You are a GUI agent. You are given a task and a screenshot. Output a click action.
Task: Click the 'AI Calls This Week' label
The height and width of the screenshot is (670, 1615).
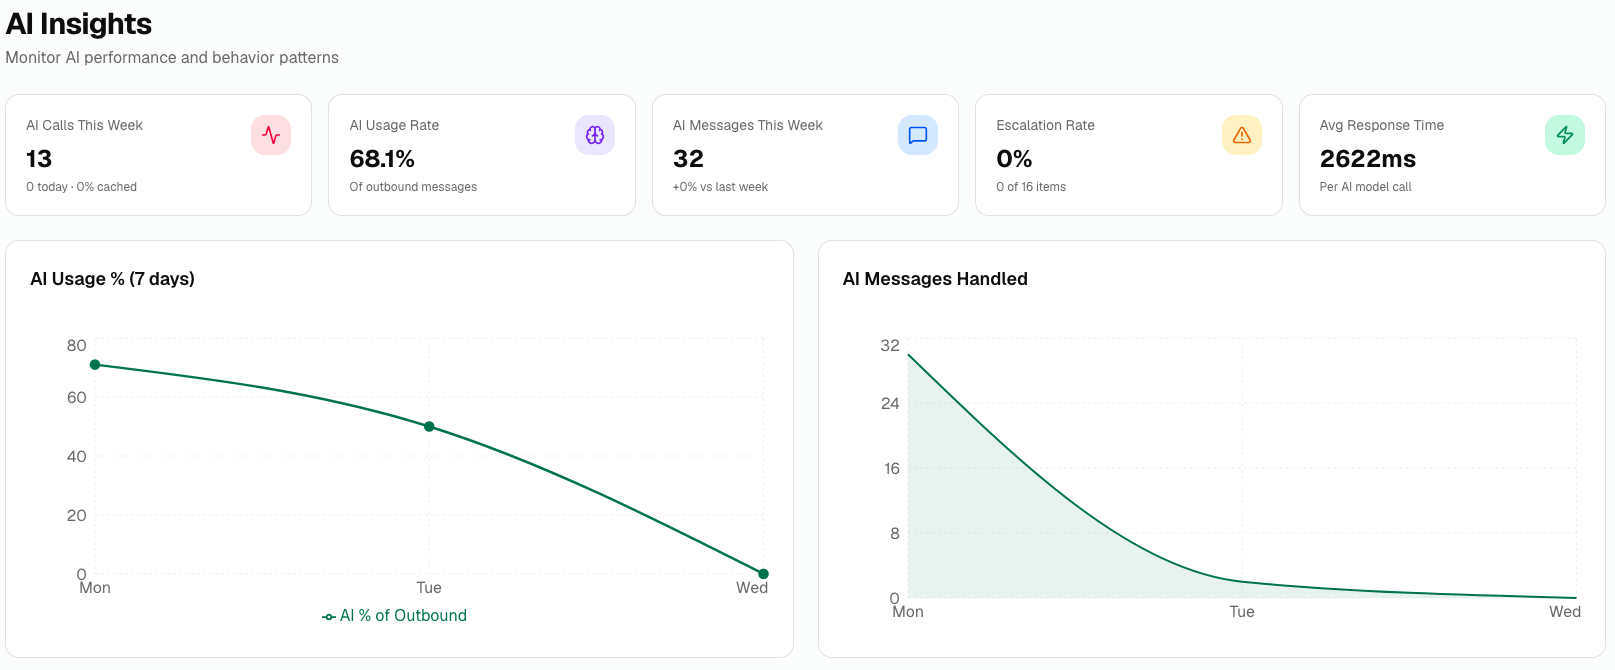[x=84, y=125]
